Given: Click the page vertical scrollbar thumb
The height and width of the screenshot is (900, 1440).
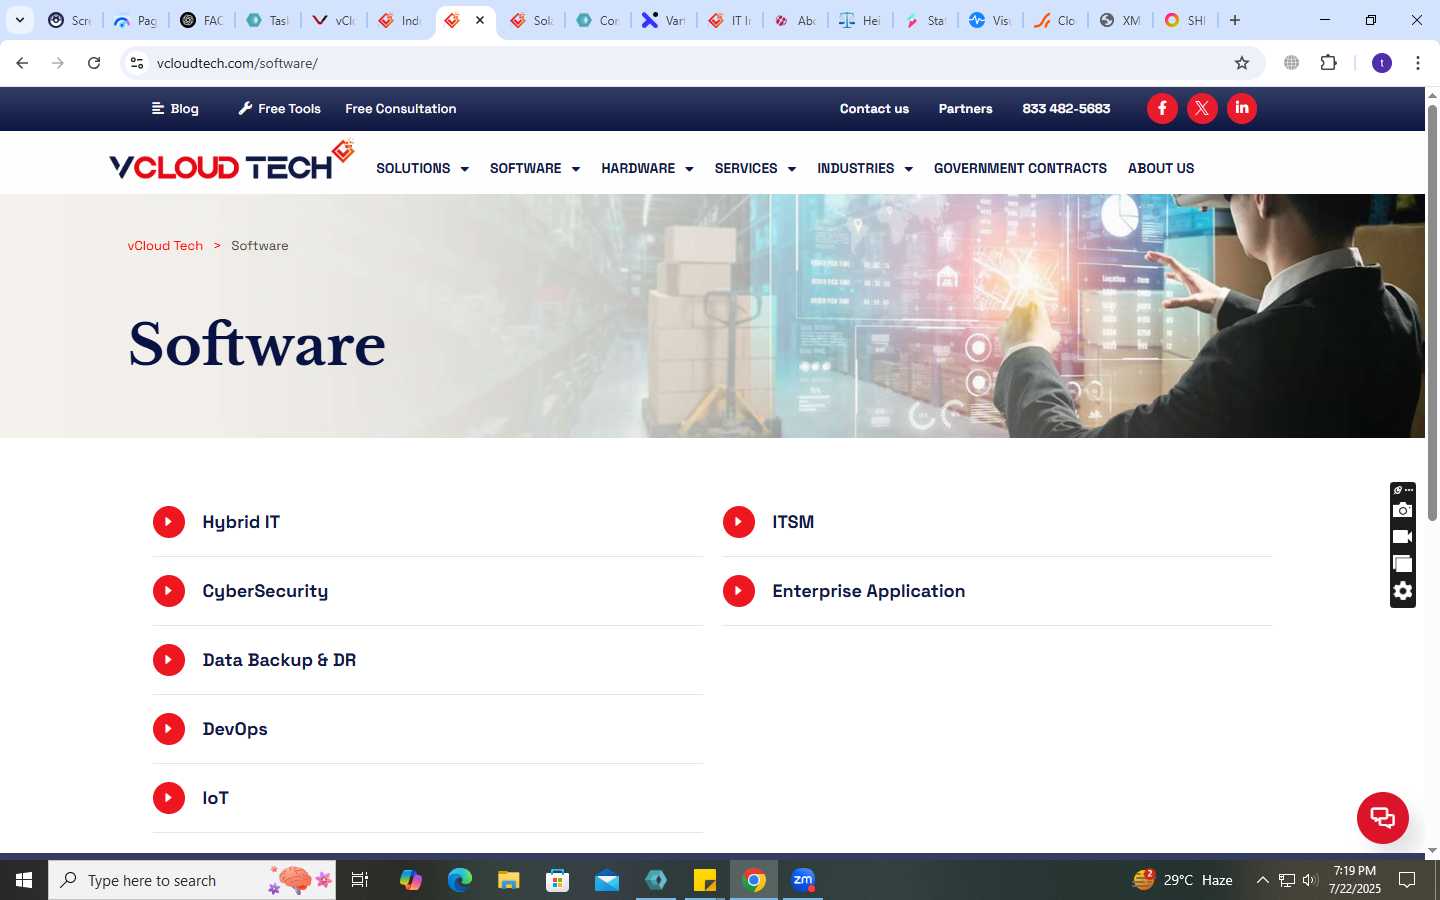Looking at the screenshot, I should (1432, 312).
